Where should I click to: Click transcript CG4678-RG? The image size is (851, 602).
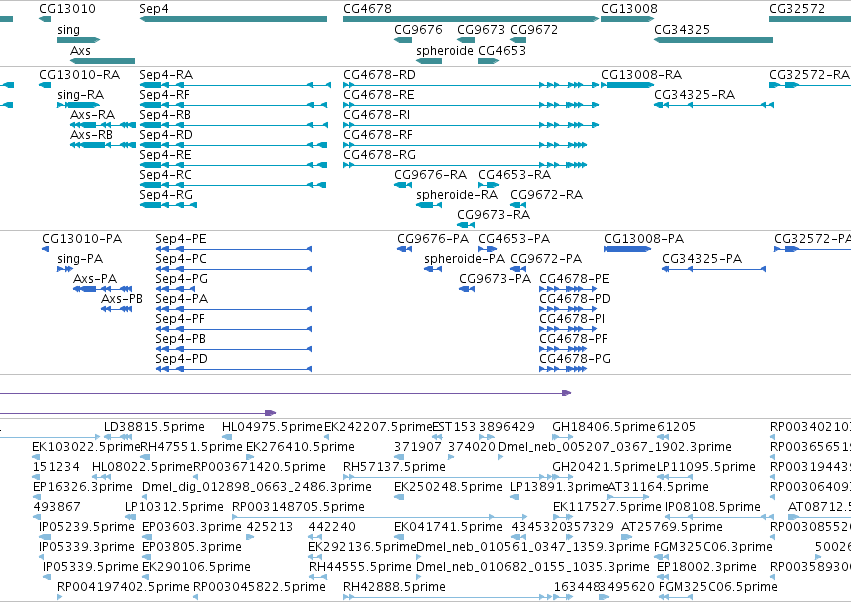[x=465, y=165]
